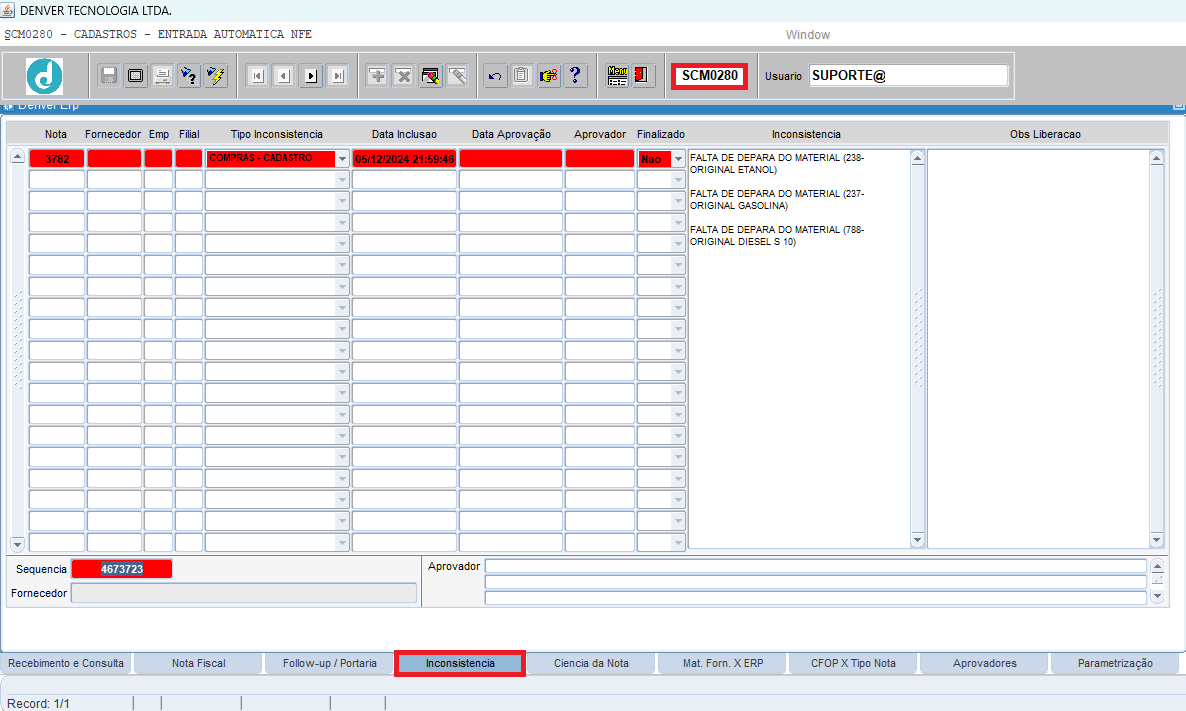The image size is (1186, 711).
Task: Click the Record: 1/1 status text
Action: point(39,703)
